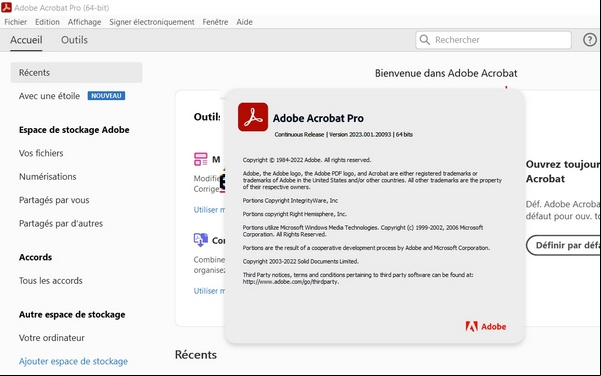Open the Aide menu
This screenshot has height=376, width=601.
(x=244, y=22)
